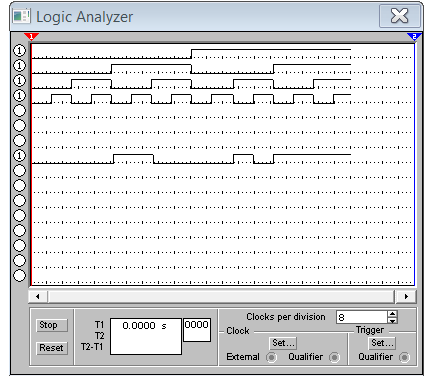Increase Clocks per division value
The height and width of the screenshot is (381, 429).
[393, 314]
